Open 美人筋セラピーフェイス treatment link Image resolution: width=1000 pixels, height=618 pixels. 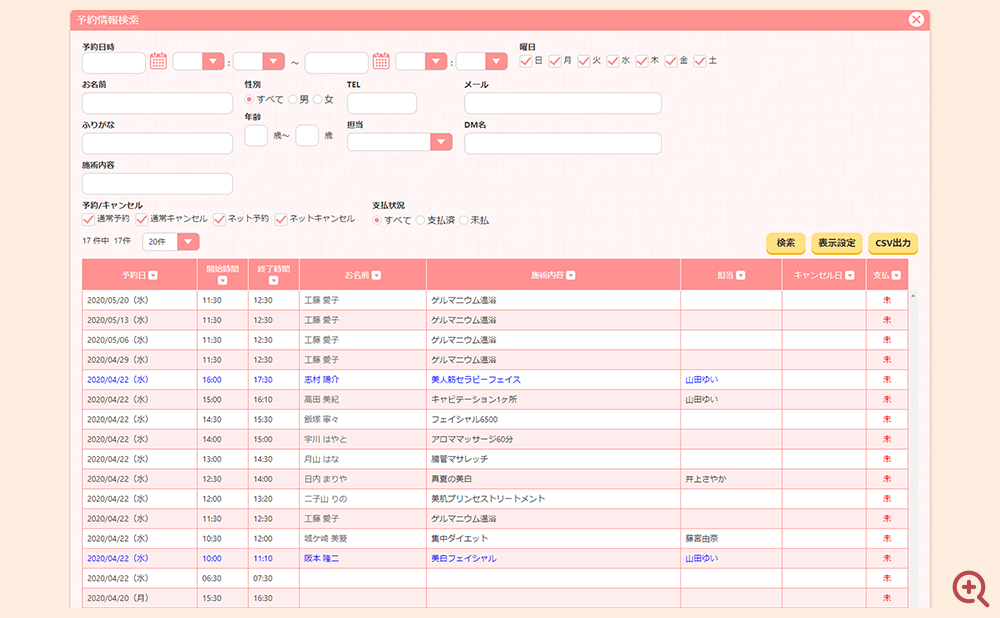point(476,380)
